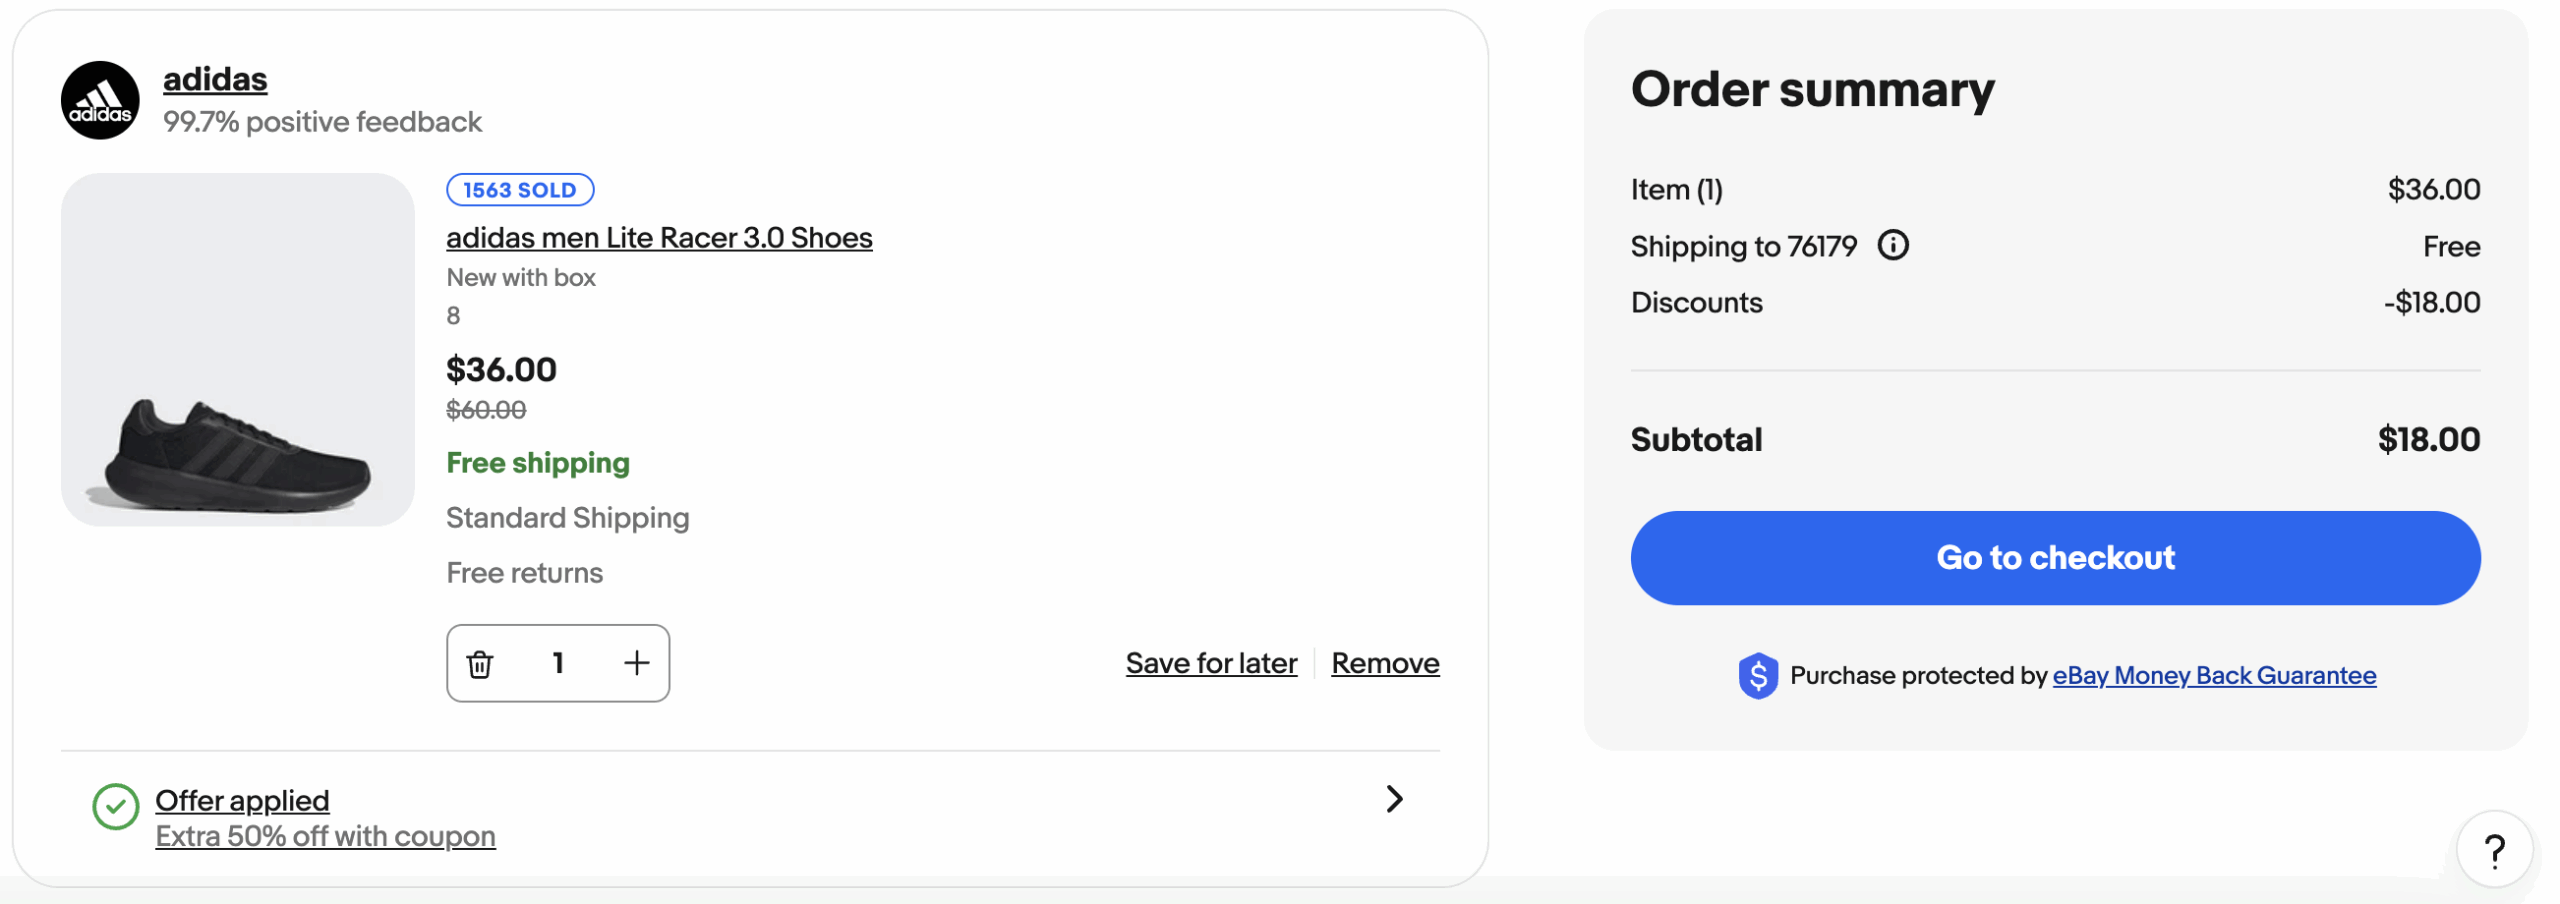2560x904 pixels.
Task: Open the adidas seller store link
Action: pyautogui.click(x=215, y=79)
